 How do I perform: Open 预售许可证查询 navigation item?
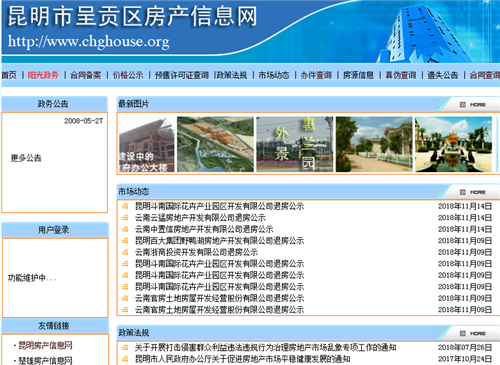(x=182, y=75)
